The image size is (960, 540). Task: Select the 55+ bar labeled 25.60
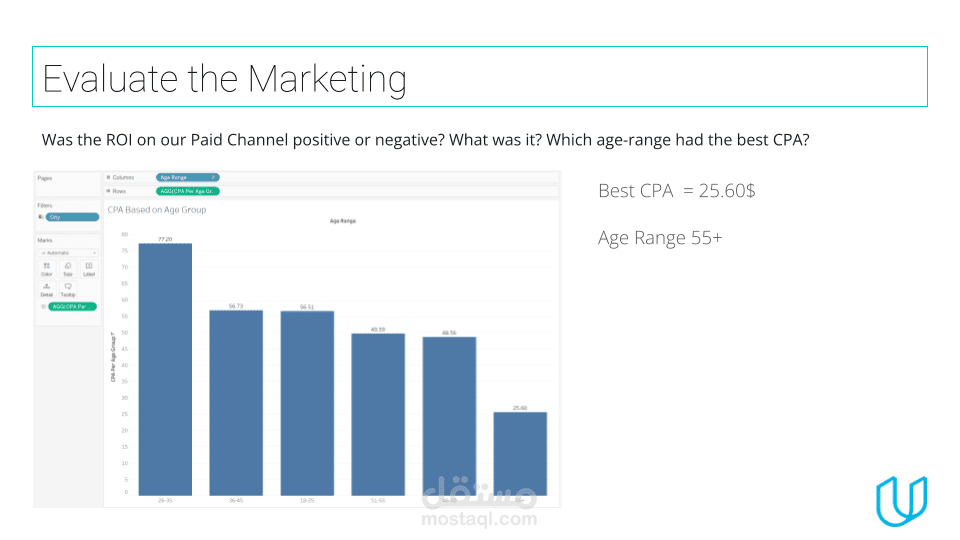click(520, 454)
